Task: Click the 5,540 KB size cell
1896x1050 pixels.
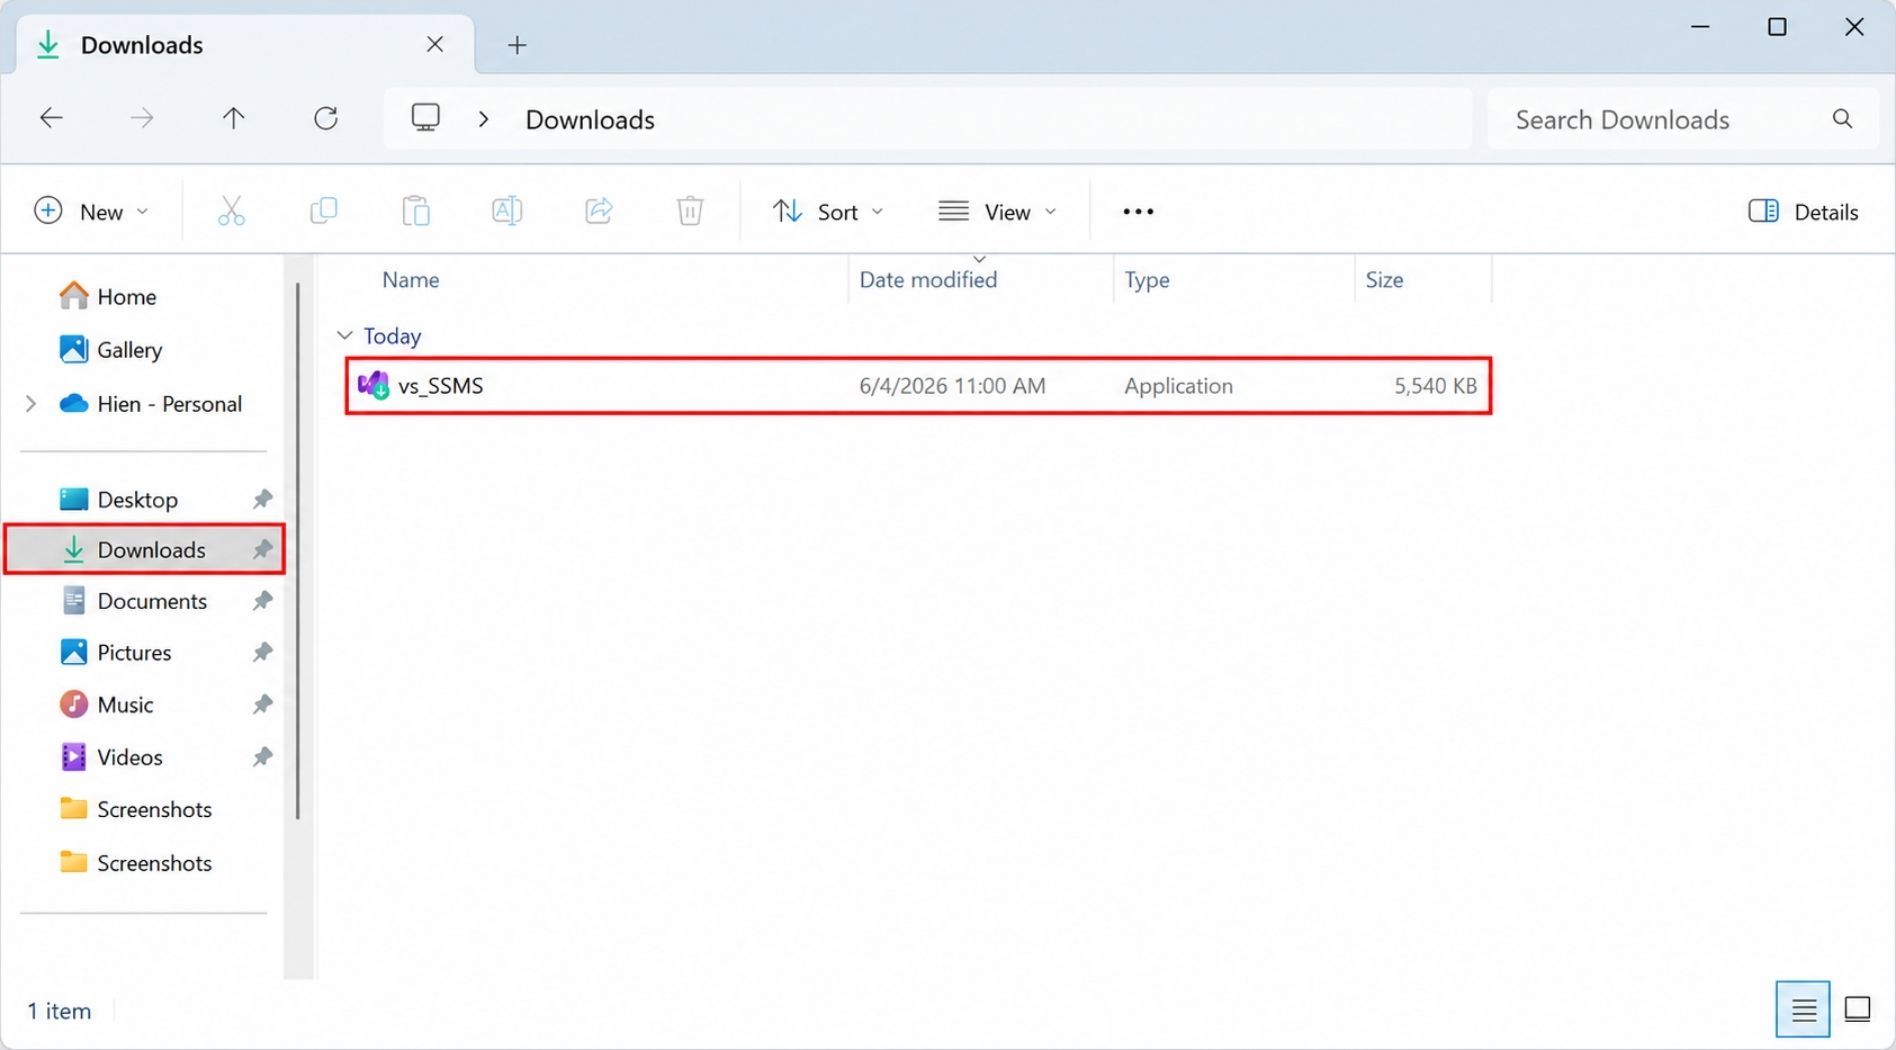Action: coord(1435,385)
